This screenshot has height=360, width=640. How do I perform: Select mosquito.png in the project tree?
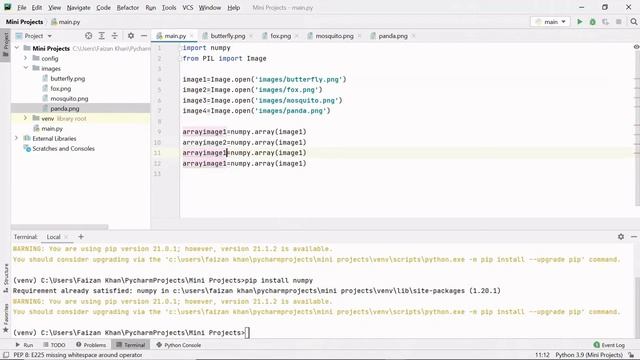(69, 98)
